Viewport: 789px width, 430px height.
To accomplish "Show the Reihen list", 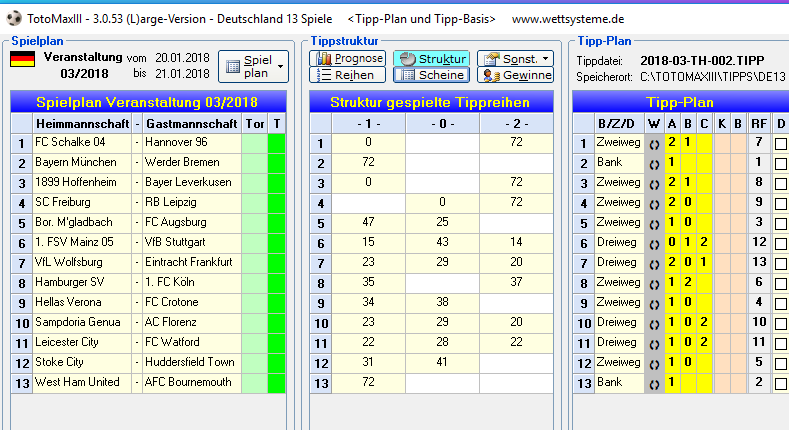I will click(348, 75).
